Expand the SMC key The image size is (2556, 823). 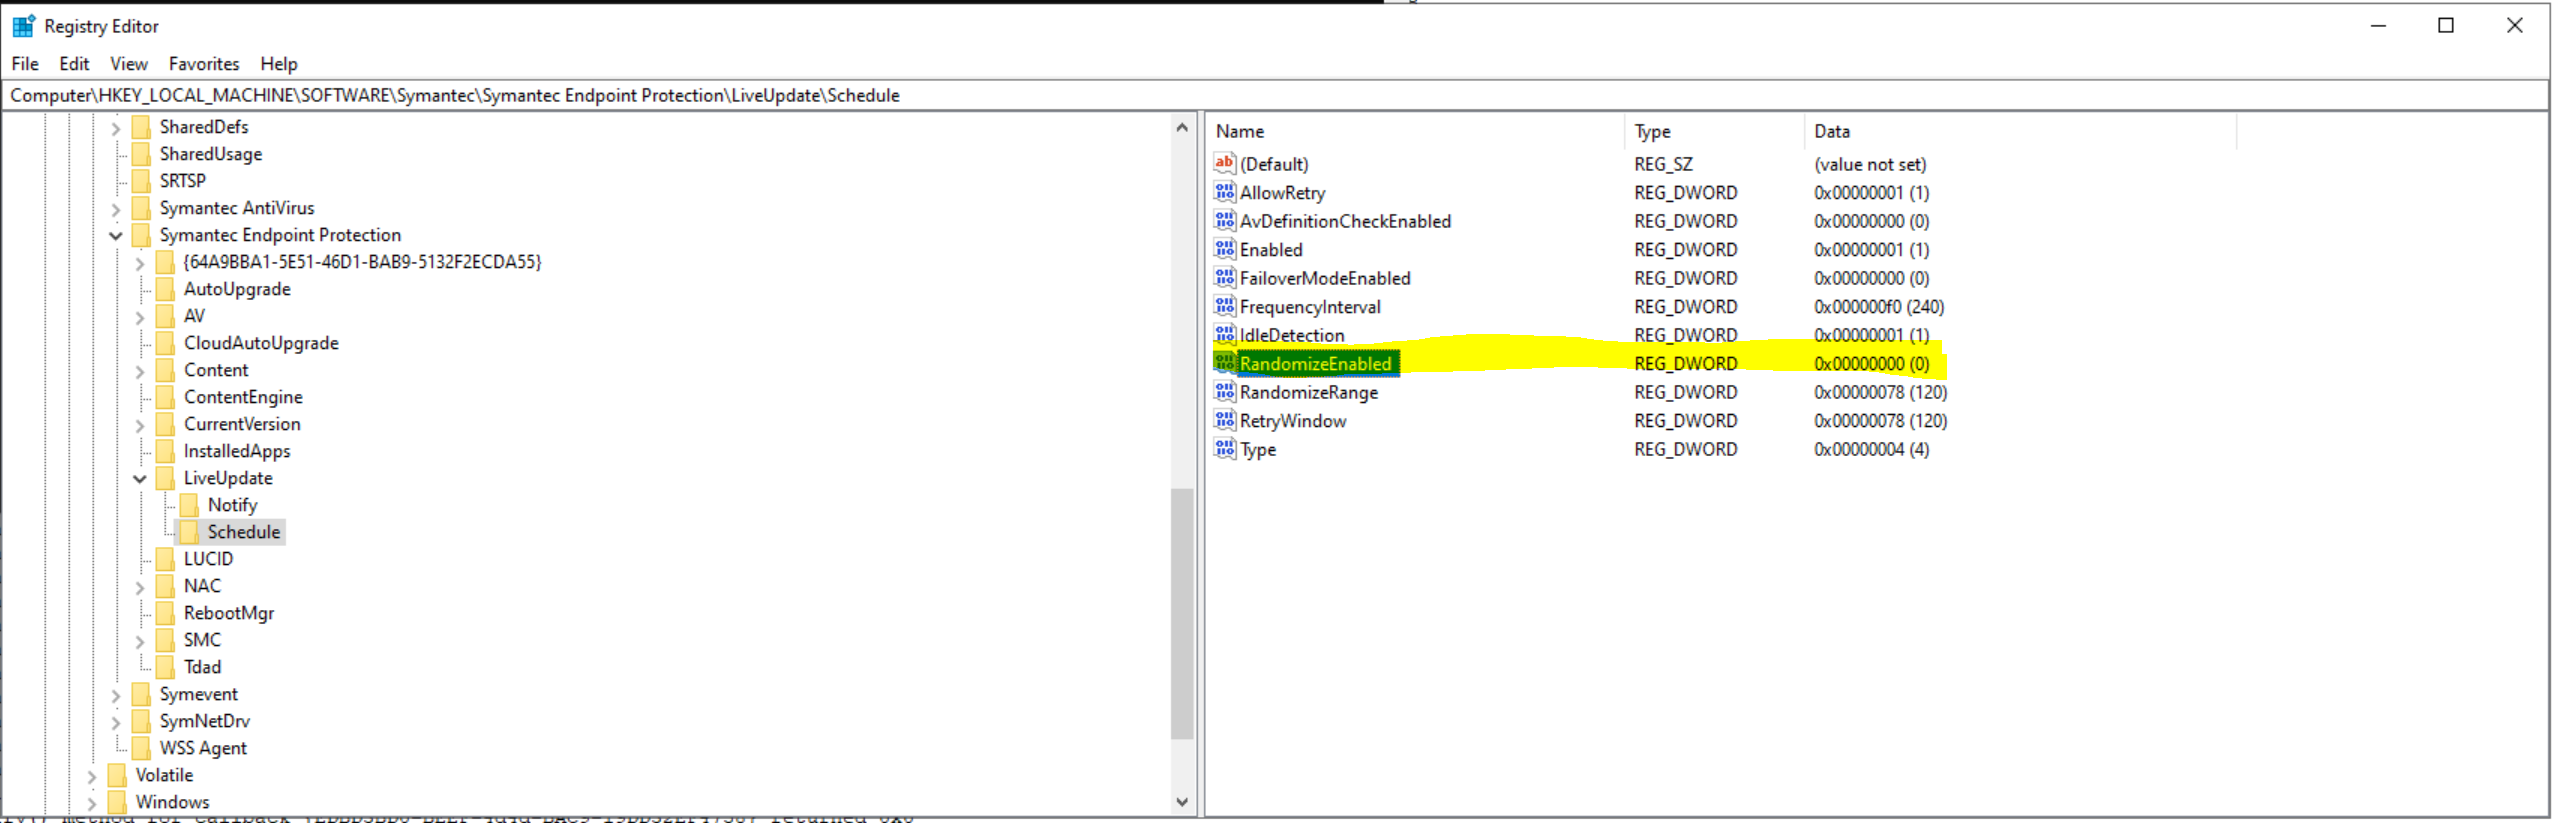[140, 641]
